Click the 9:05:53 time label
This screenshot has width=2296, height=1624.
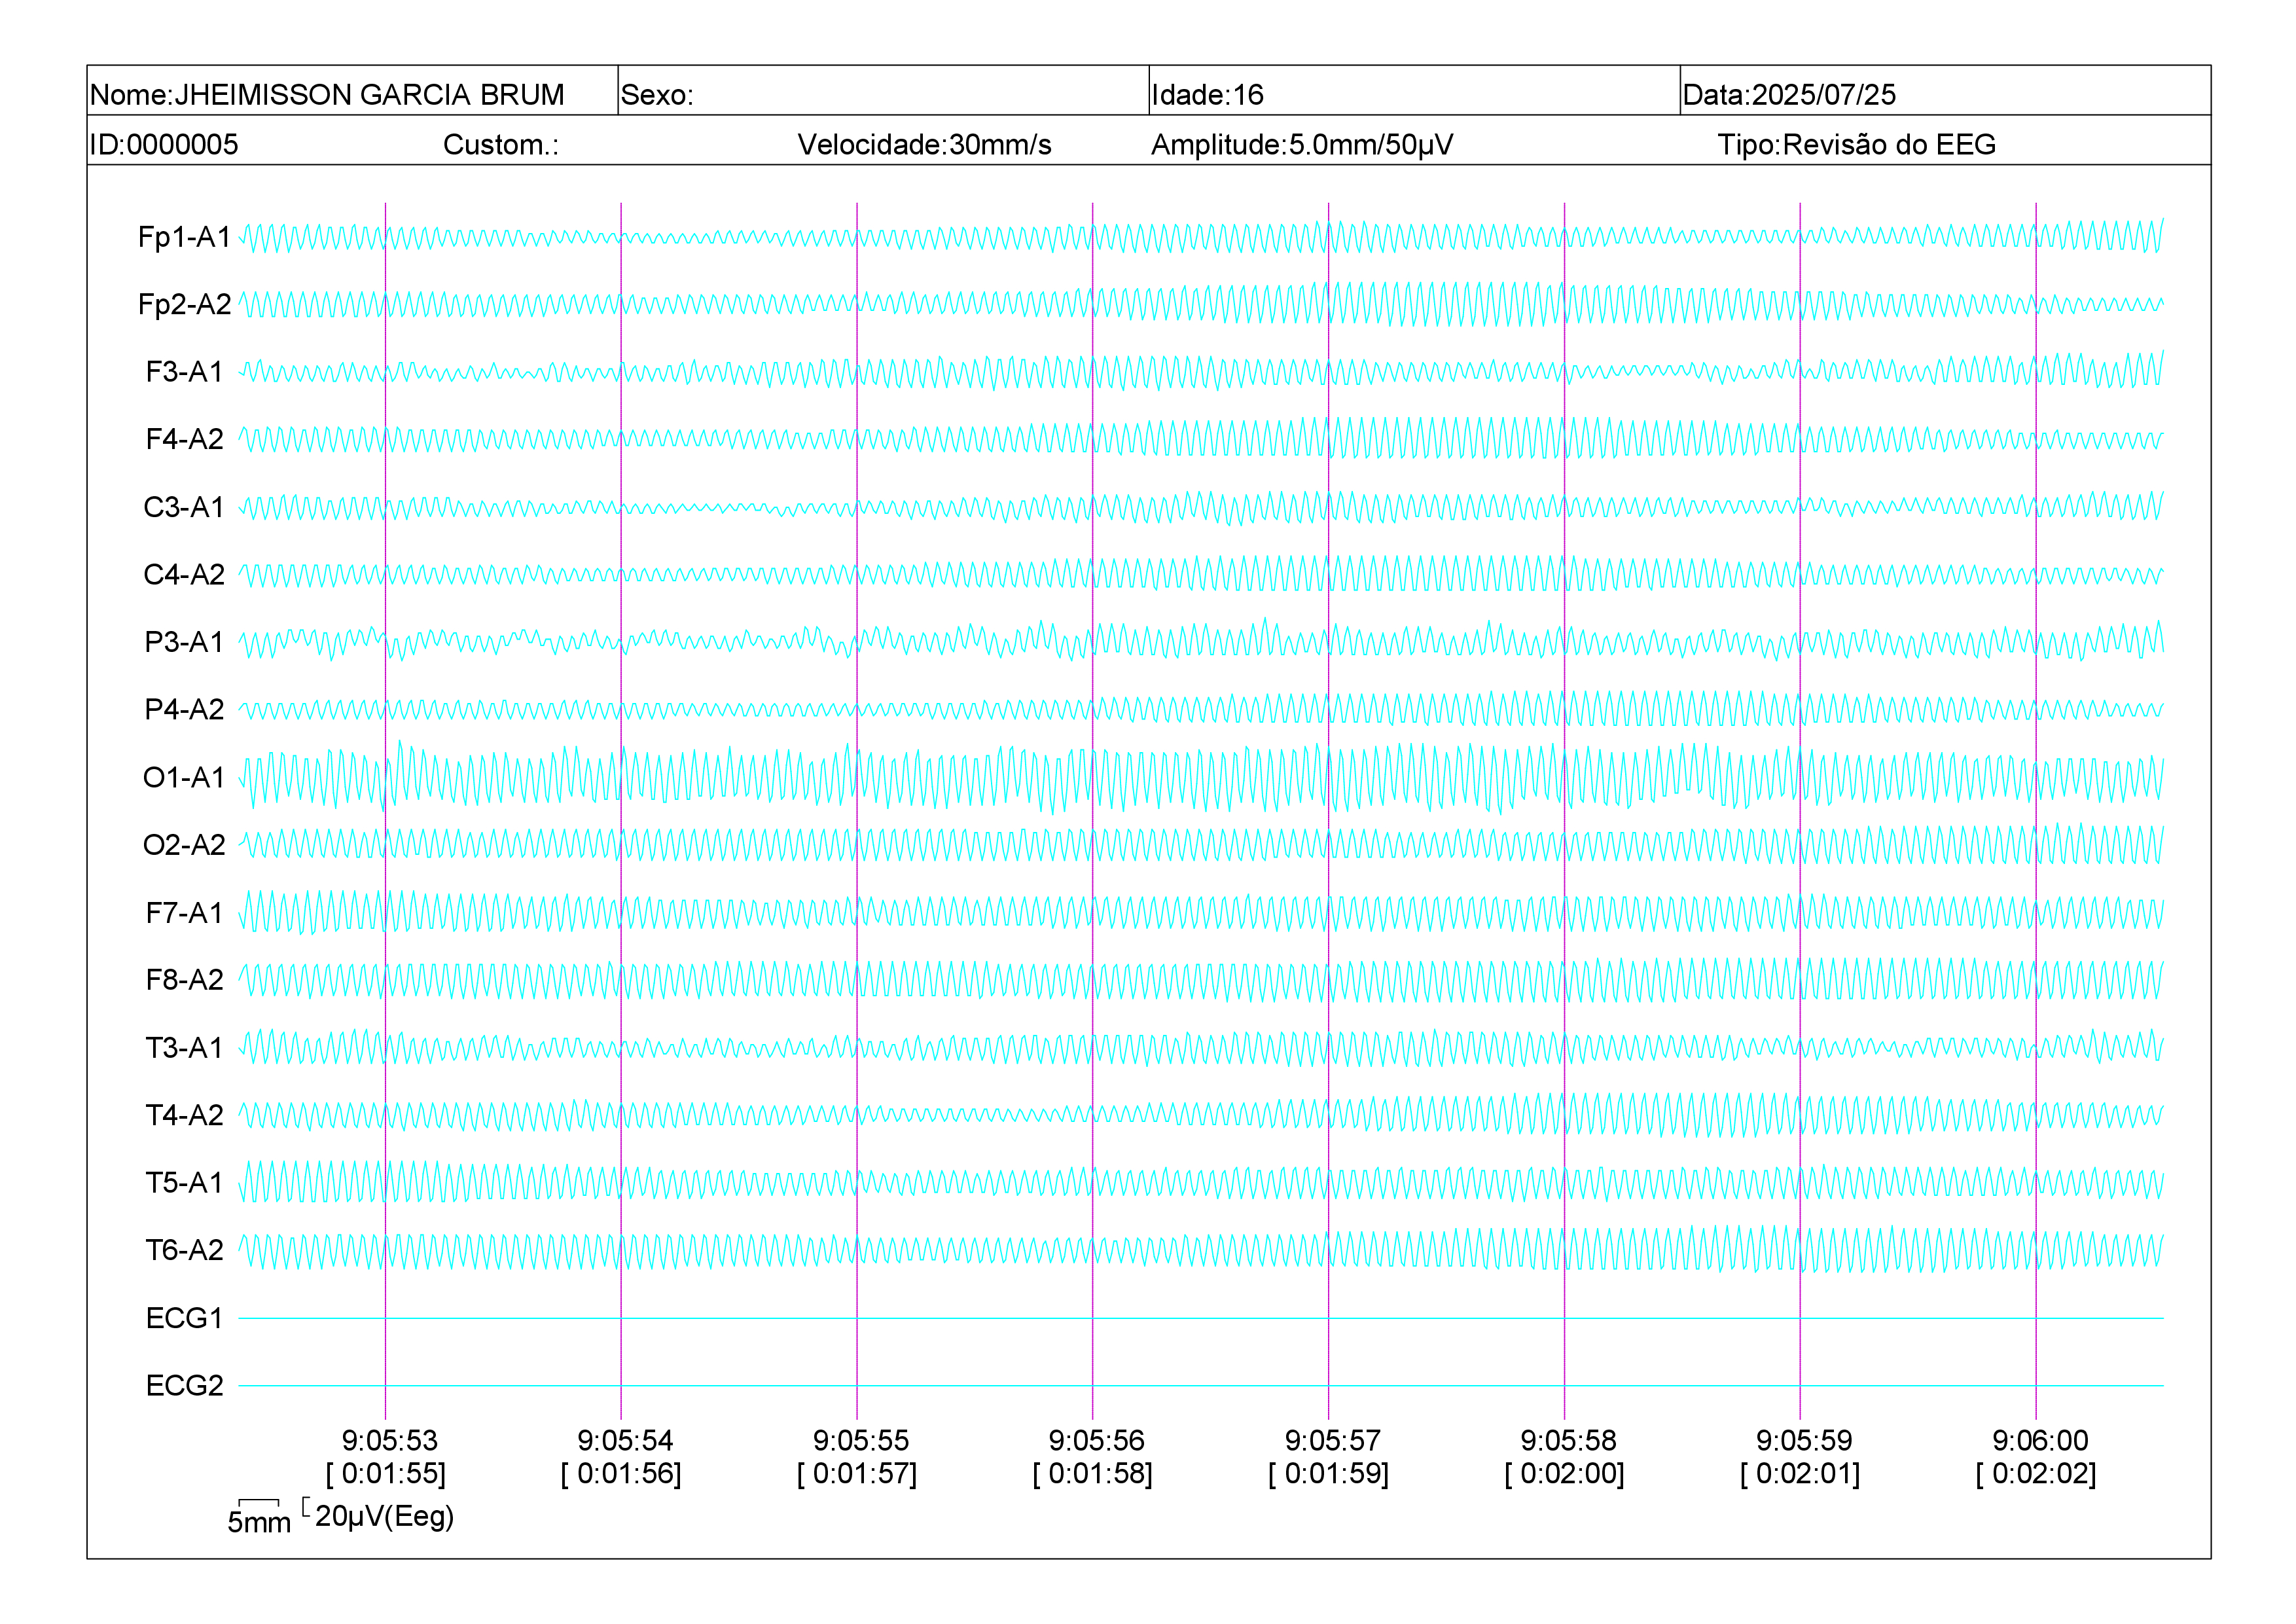[x=390, y=1441]
